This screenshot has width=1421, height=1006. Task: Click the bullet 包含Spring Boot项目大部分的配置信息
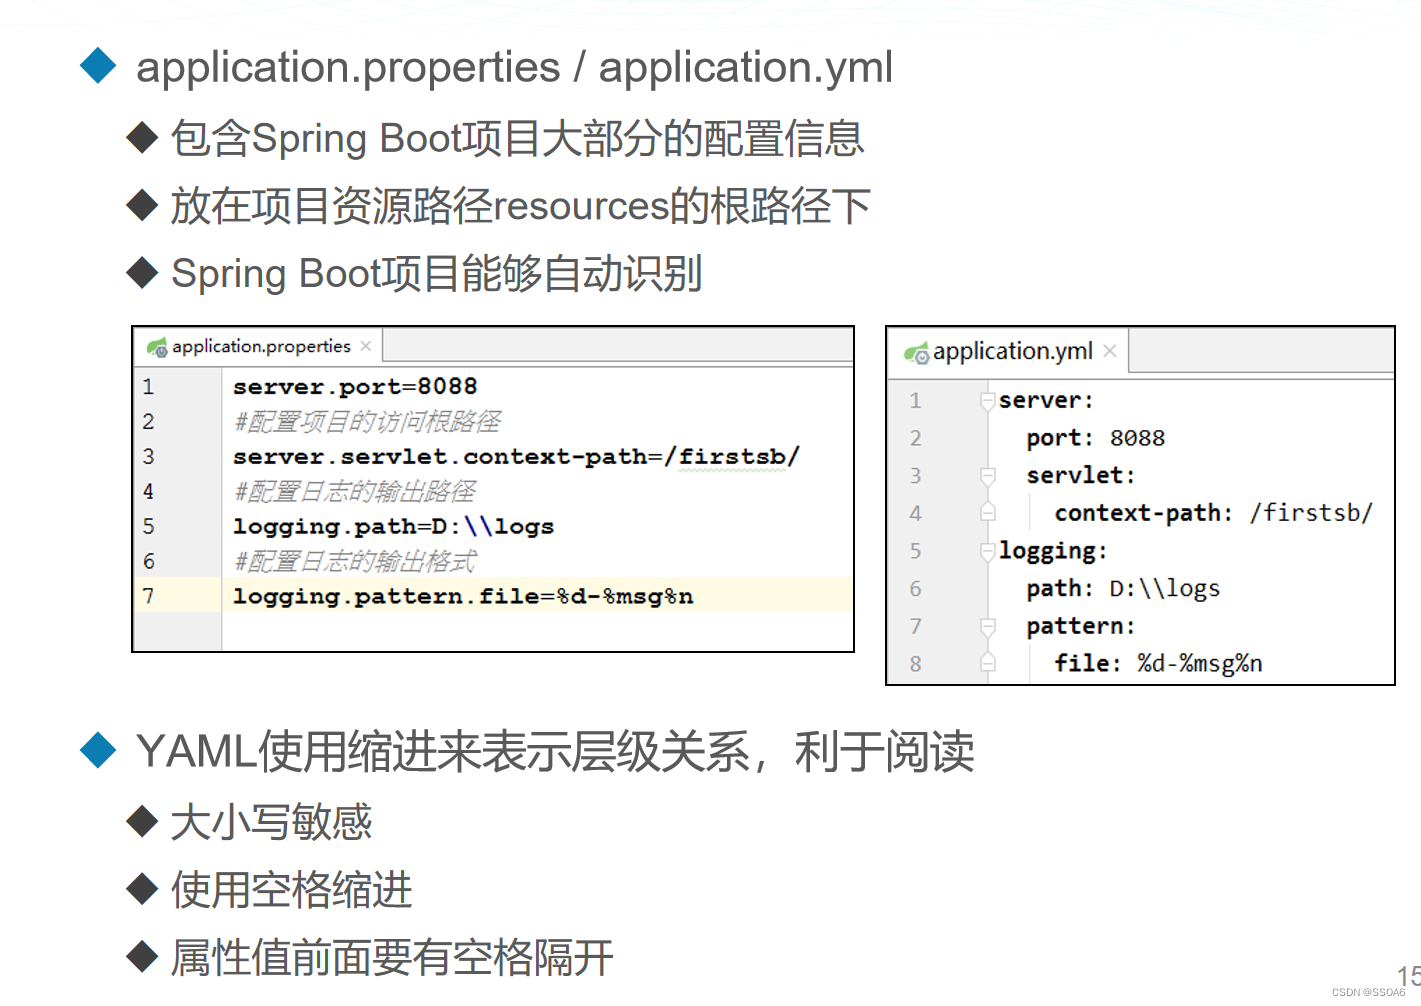click(x=517, y=138)
